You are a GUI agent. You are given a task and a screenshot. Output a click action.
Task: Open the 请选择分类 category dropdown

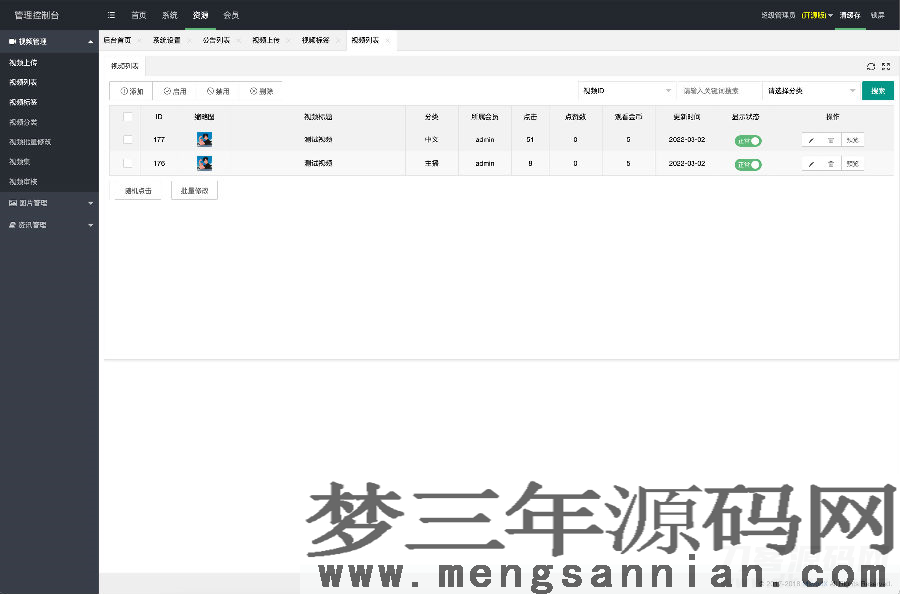point(811,91)
